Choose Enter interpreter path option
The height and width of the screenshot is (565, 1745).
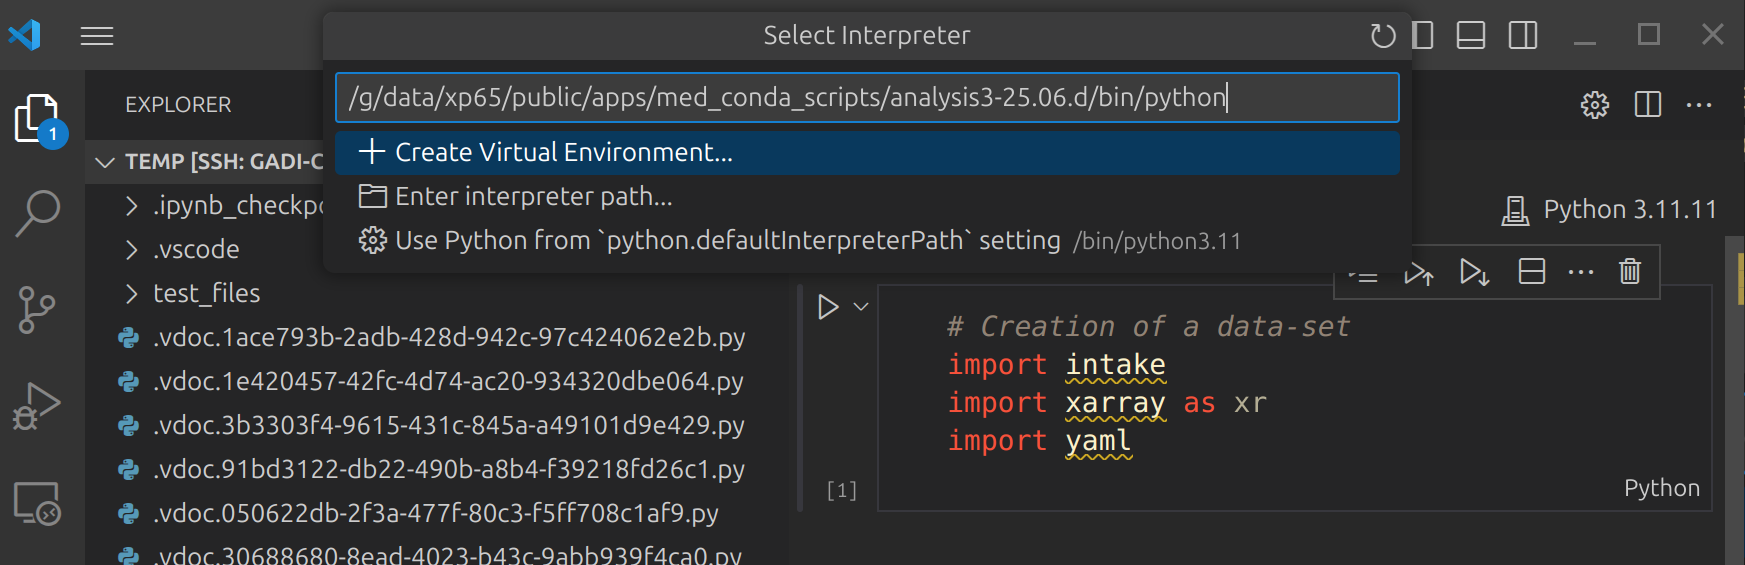click(867, 197)
